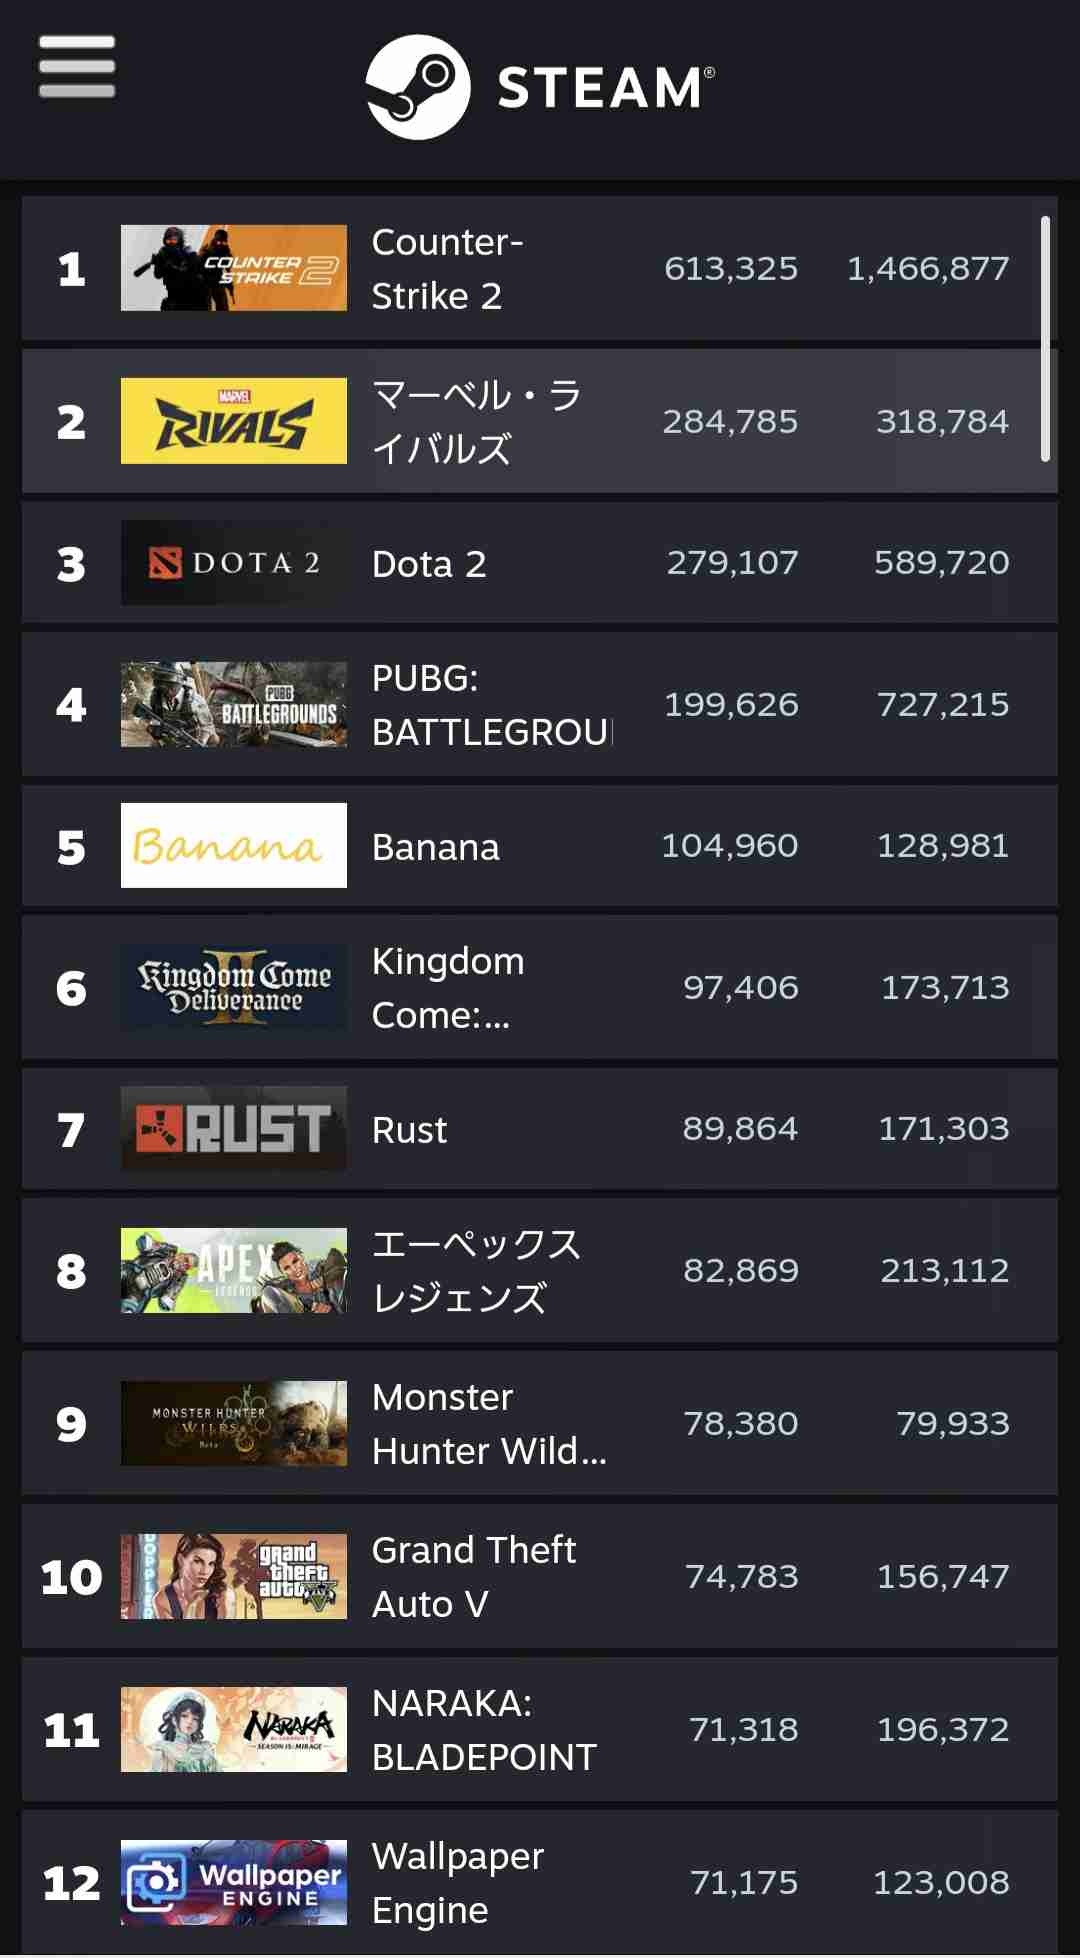This screenshot has width=1080, height=1958.
Task: Click the Monster Hunter Wilds thumbnail
Action: (x=234, y=1423)
